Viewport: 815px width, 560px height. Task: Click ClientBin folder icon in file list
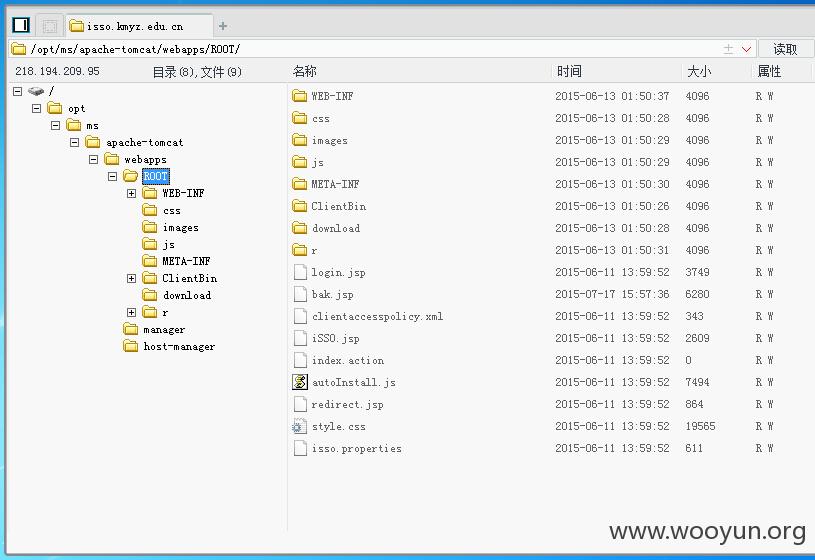click(x=299, y=206)
